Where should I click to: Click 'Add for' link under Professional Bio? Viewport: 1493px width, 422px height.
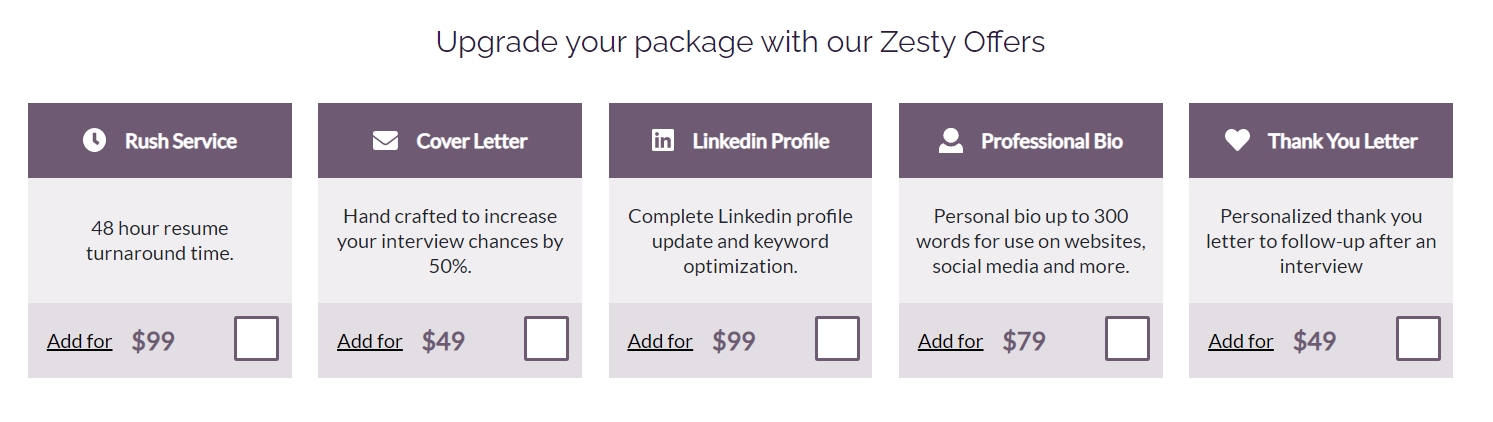click(x=951, y=341)
